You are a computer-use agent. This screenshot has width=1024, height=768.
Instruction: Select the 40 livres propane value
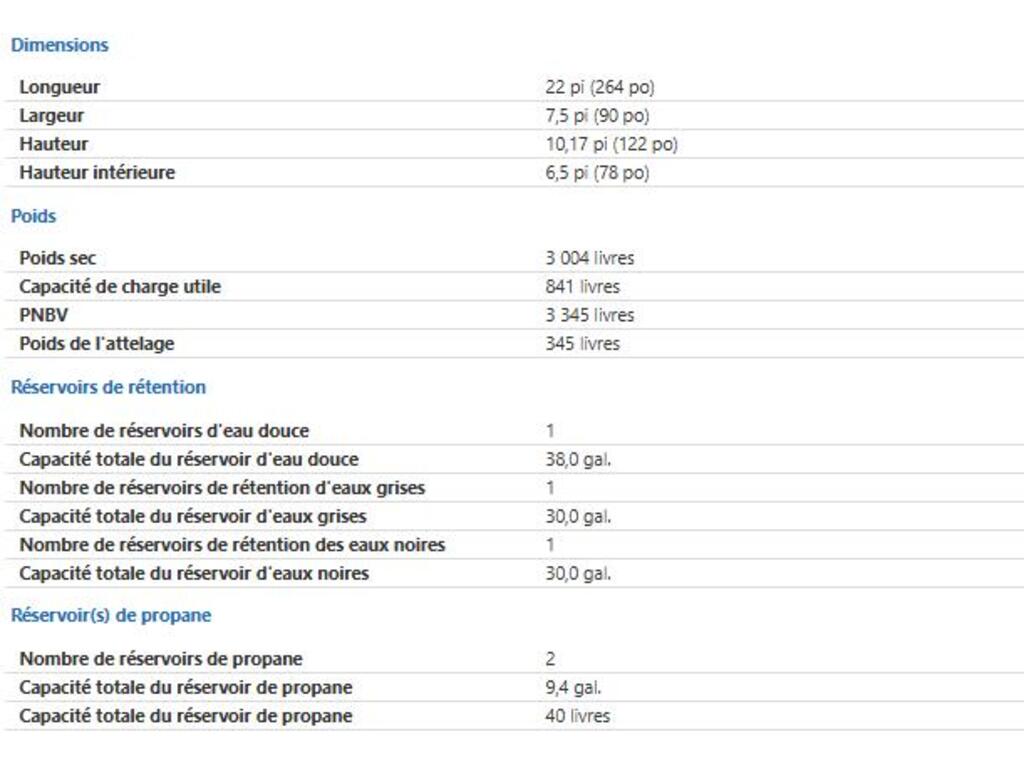[577, 716]
